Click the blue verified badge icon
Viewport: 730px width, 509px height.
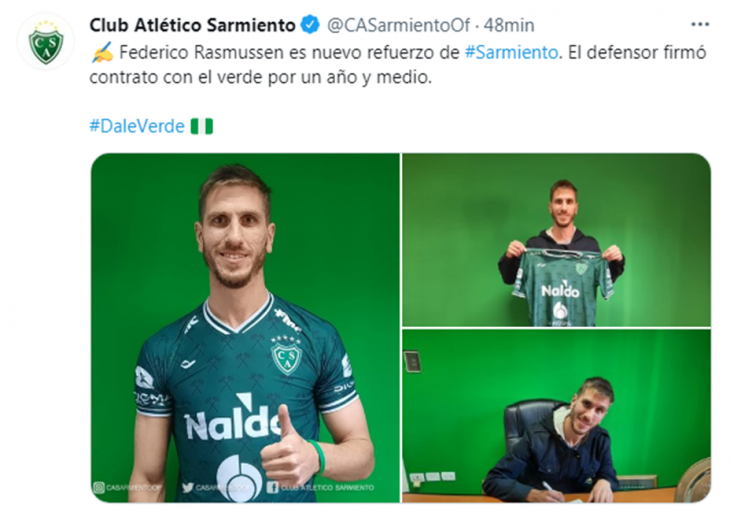(311, 25)
